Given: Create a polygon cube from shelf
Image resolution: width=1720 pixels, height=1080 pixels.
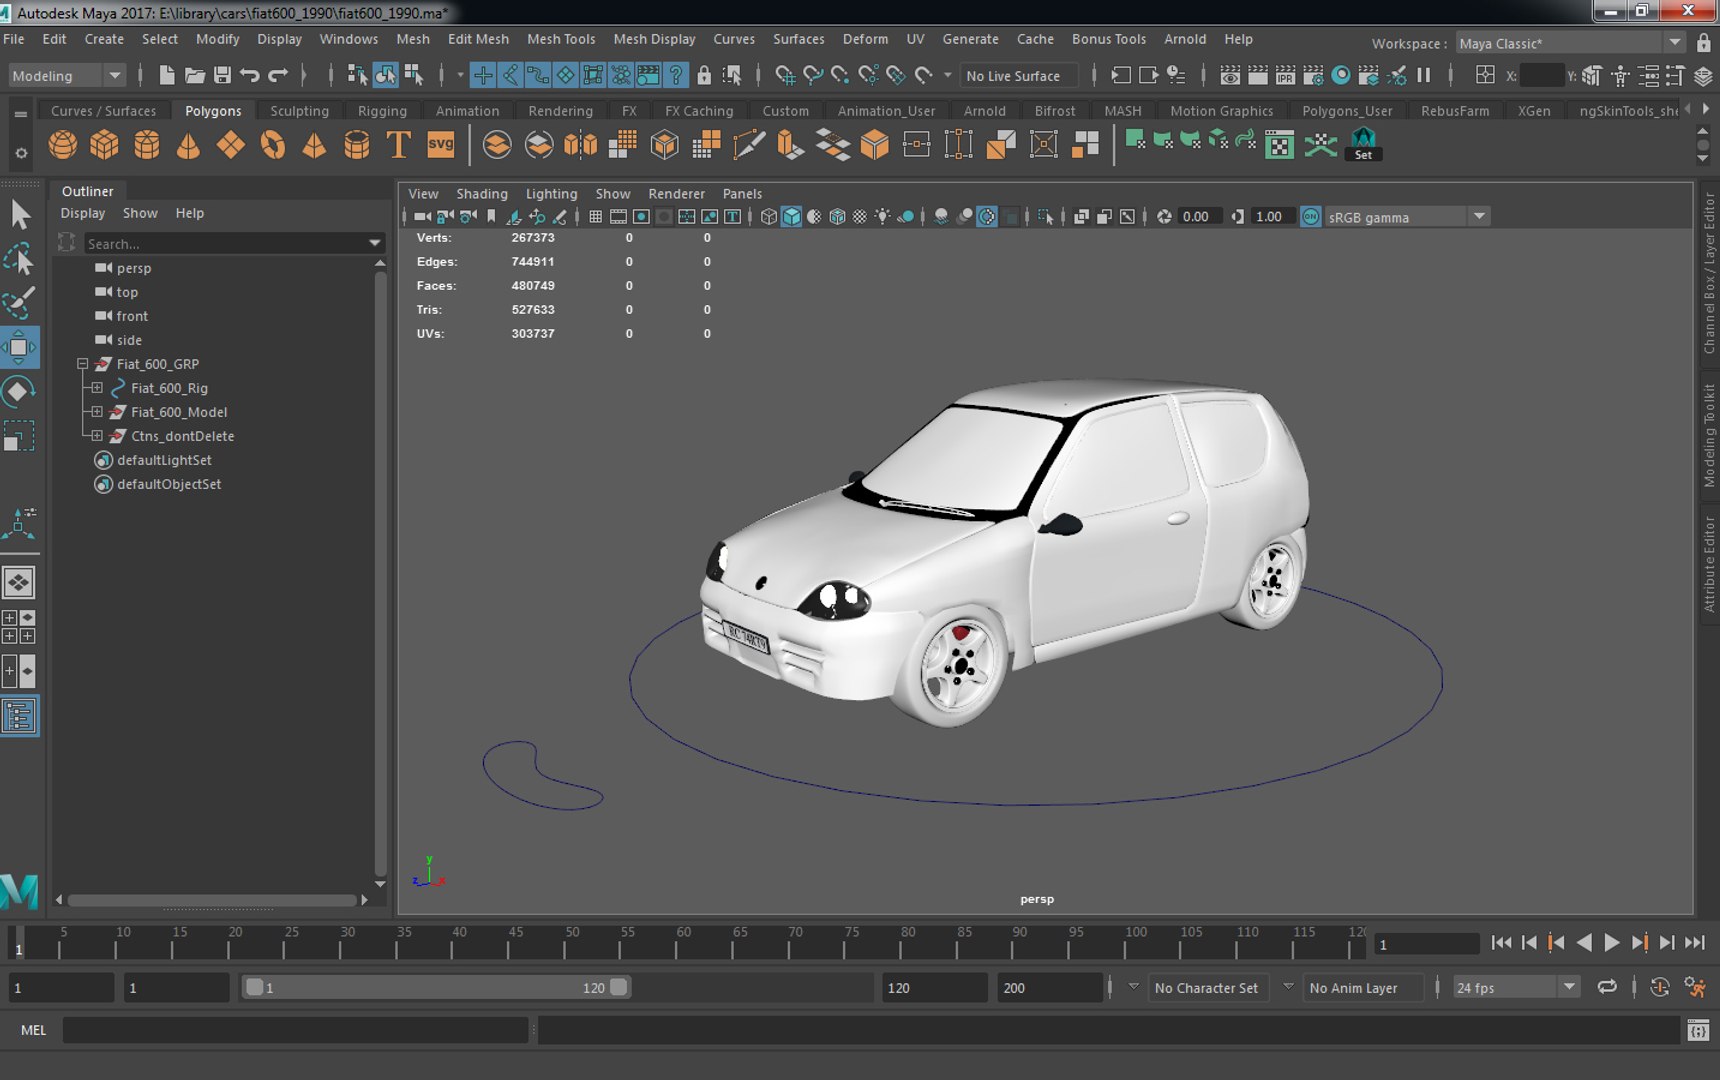Looking at the screenshot, I should 104,145.
